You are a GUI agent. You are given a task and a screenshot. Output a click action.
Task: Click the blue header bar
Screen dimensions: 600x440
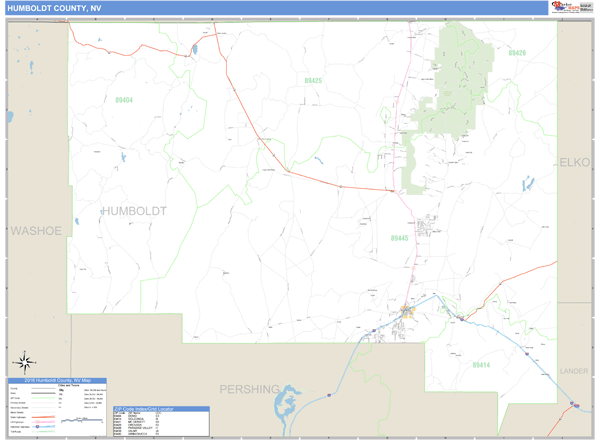pyautogui.click(x=300, y=8)
